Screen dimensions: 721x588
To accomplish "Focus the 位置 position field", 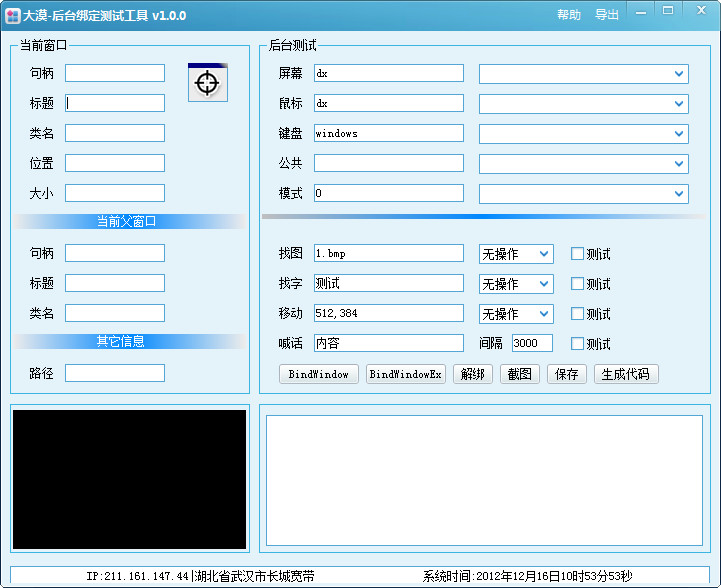I will pos(115,163).
